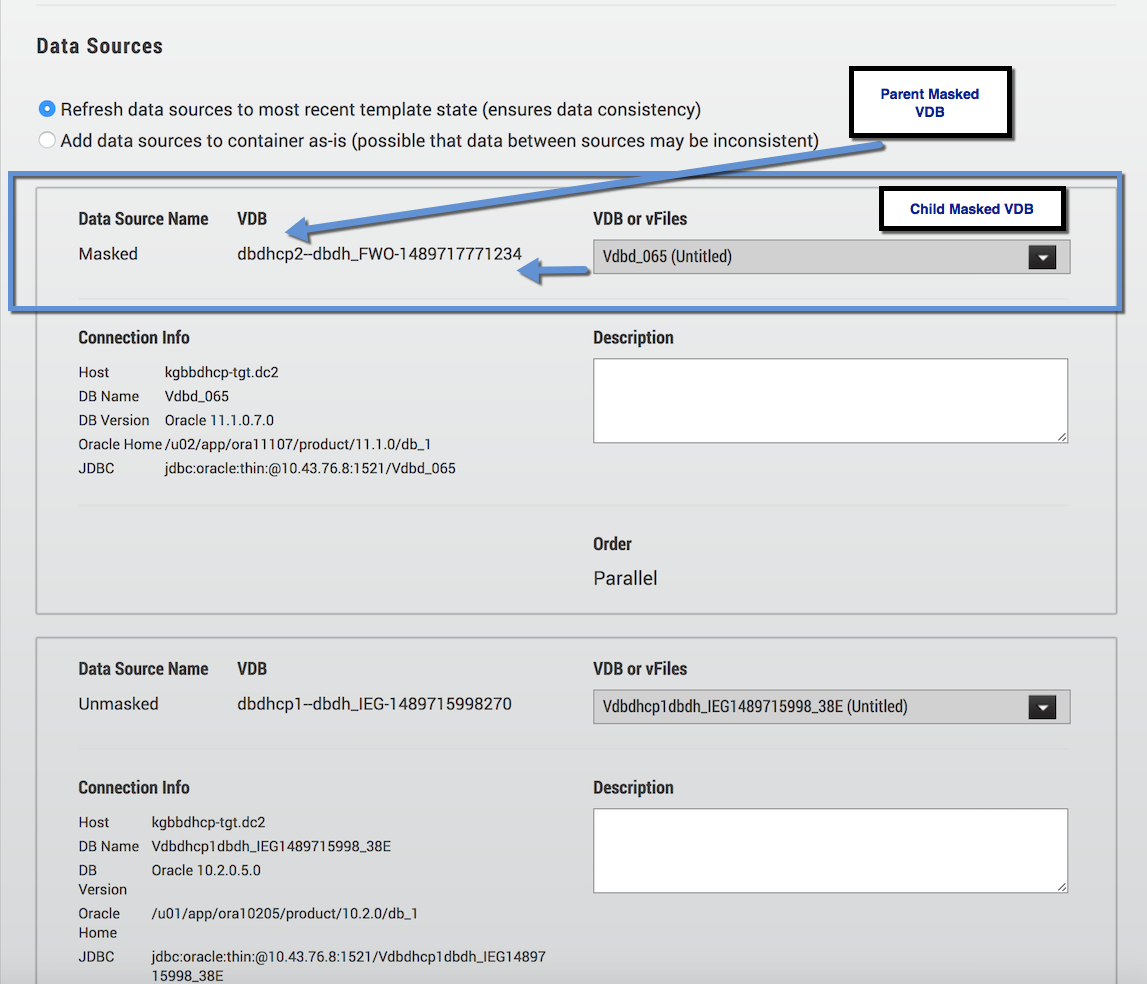
Task: Click the black arrow on the Masked VDB selector
Action: coord(1042,257)
